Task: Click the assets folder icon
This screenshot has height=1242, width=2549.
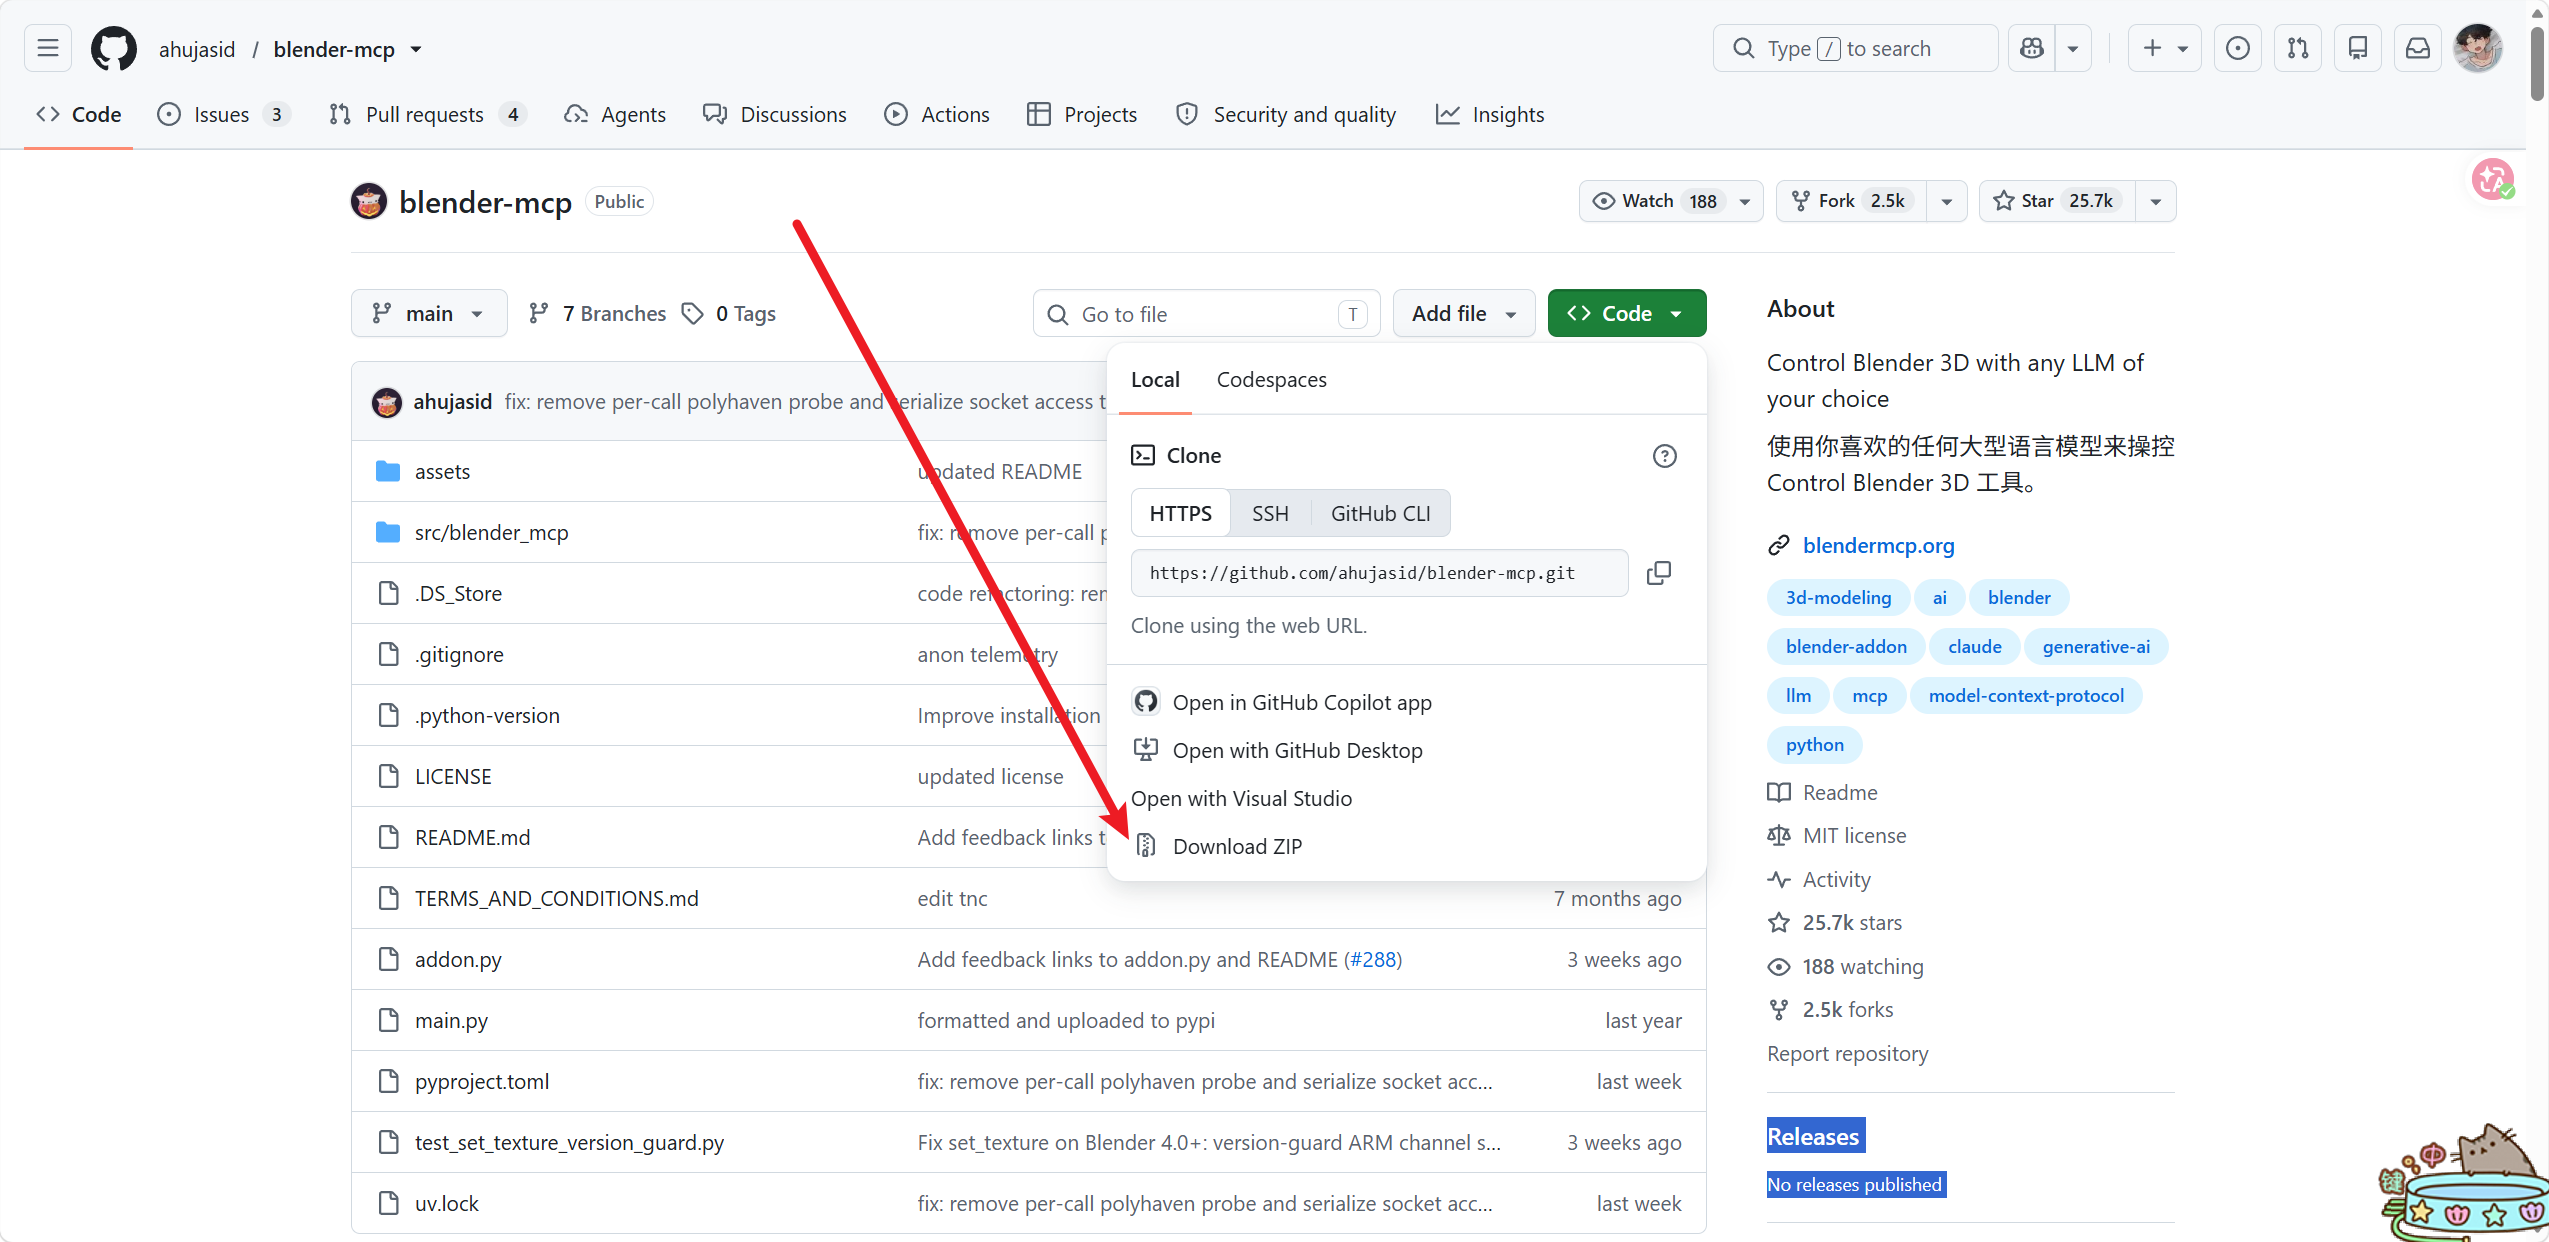Action: coord(388,471)
